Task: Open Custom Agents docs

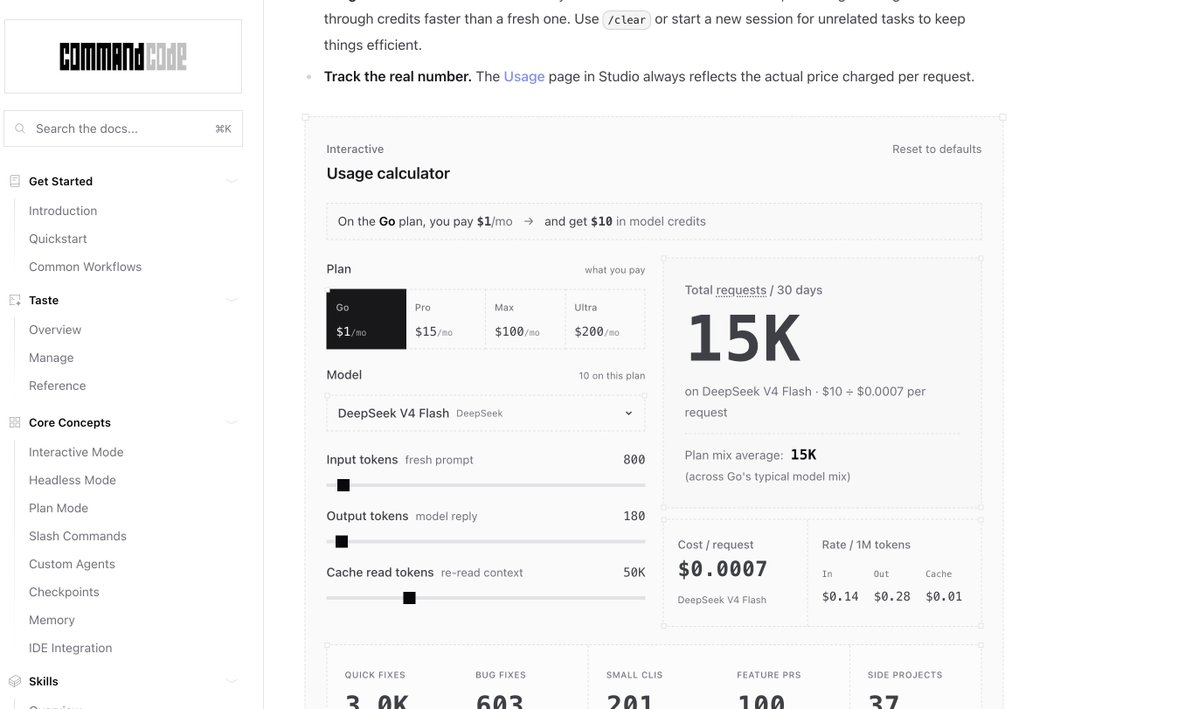Action: tap(72, 564)
